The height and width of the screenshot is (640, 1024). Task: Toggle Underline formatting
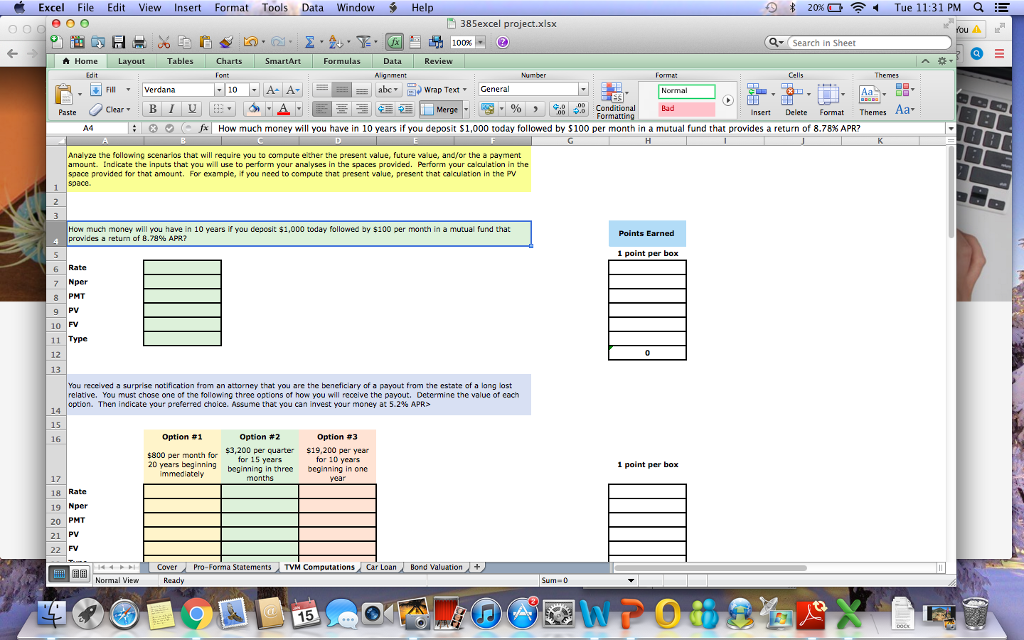coord(192,108)
